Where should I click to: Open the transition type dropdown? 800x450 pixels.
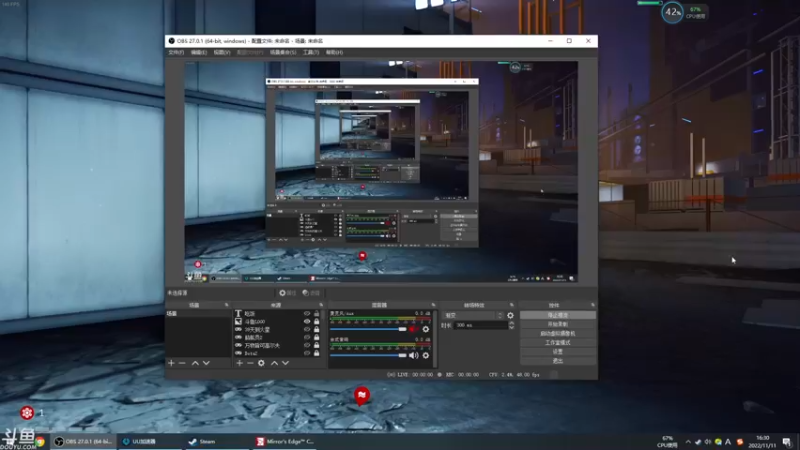tap(474, 315)
